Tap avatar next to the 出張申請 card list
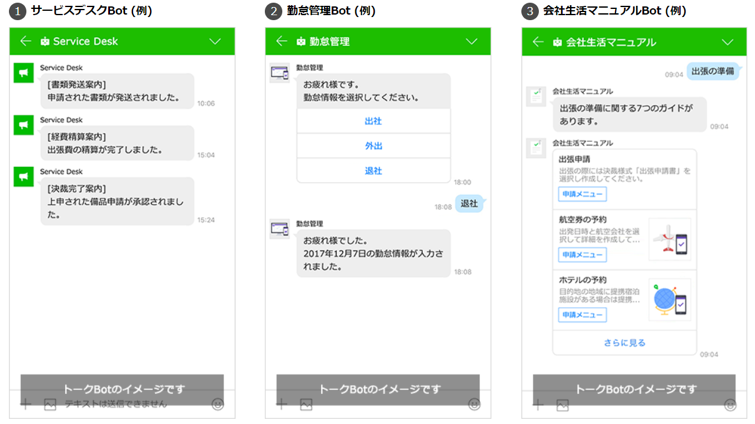 coord(536,148)
